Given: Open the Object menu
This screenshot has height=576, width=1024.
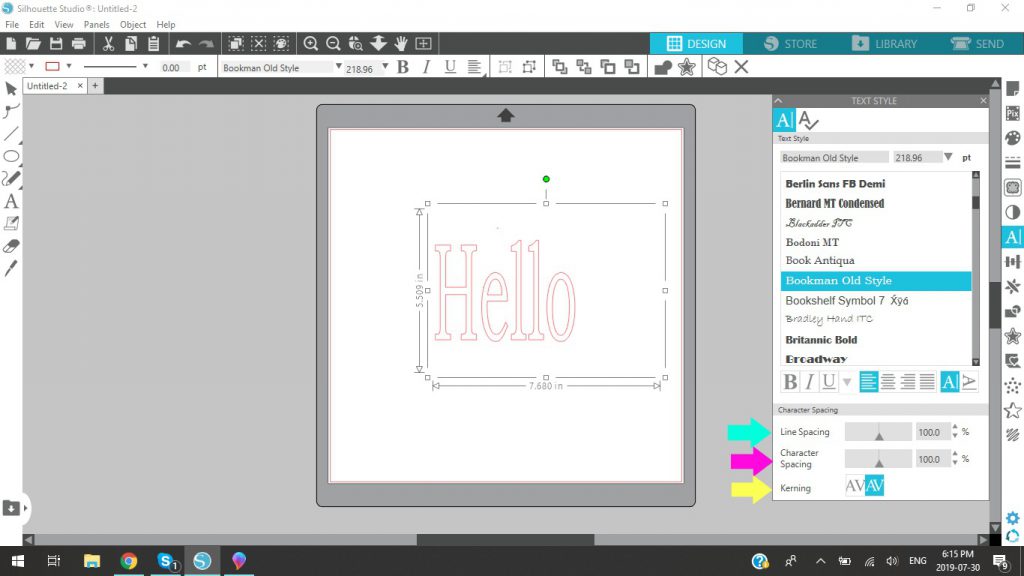Looking at the screenshot, I should tap(133, 25).
